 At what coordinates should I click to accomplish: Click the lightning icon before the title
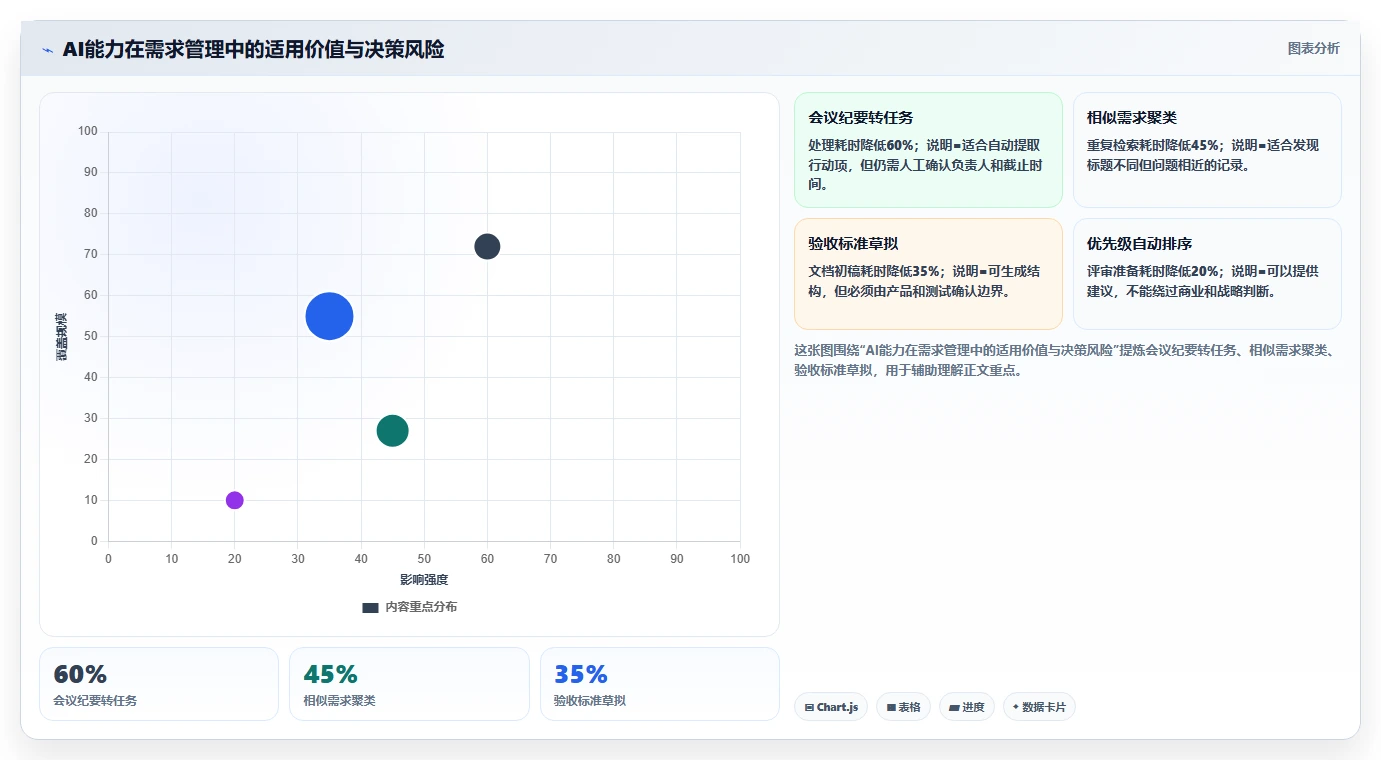pos(47,50)
